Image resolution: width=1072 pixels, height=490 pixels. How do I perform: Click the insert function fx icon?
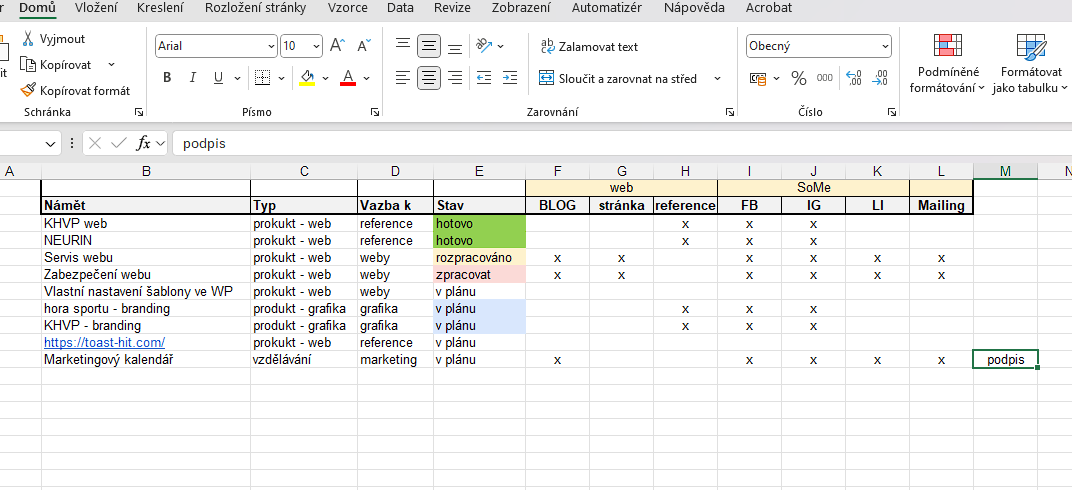click(x=144, y=143)
